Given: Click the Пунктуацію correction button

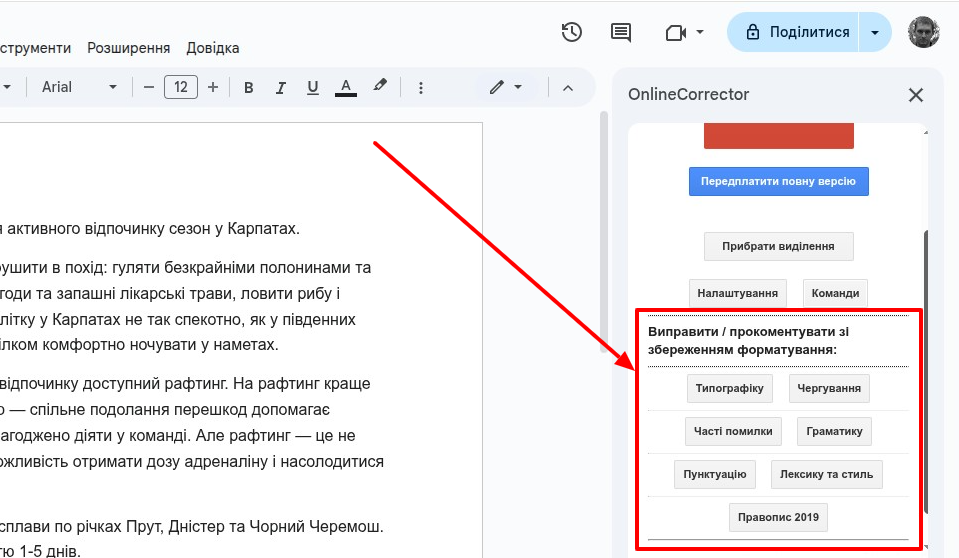Looking at the screenshot, I should pyautogui.click(x=715, y=474).
